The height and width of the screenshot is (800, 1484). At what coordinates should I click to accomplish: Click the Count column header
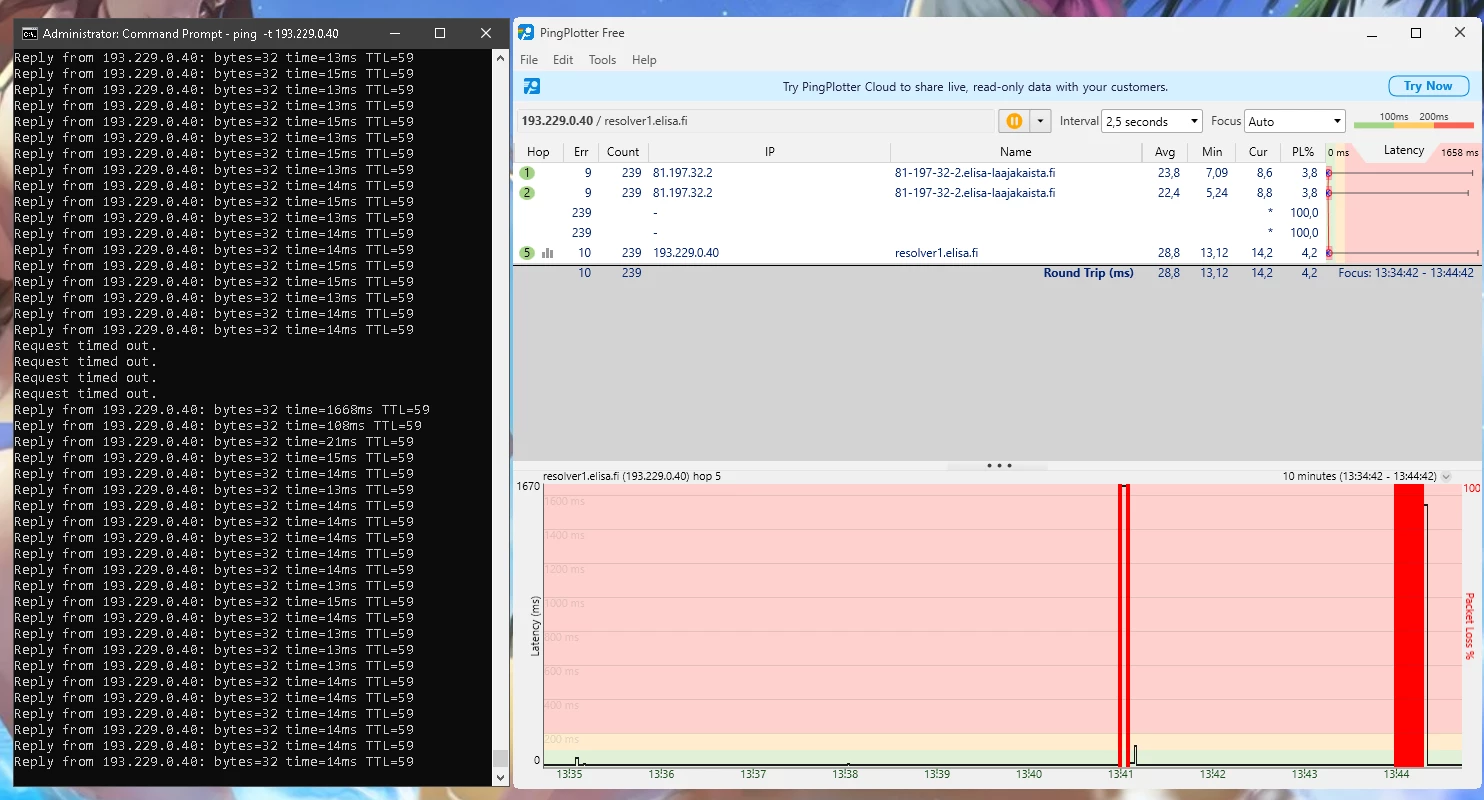click(623, 152)
